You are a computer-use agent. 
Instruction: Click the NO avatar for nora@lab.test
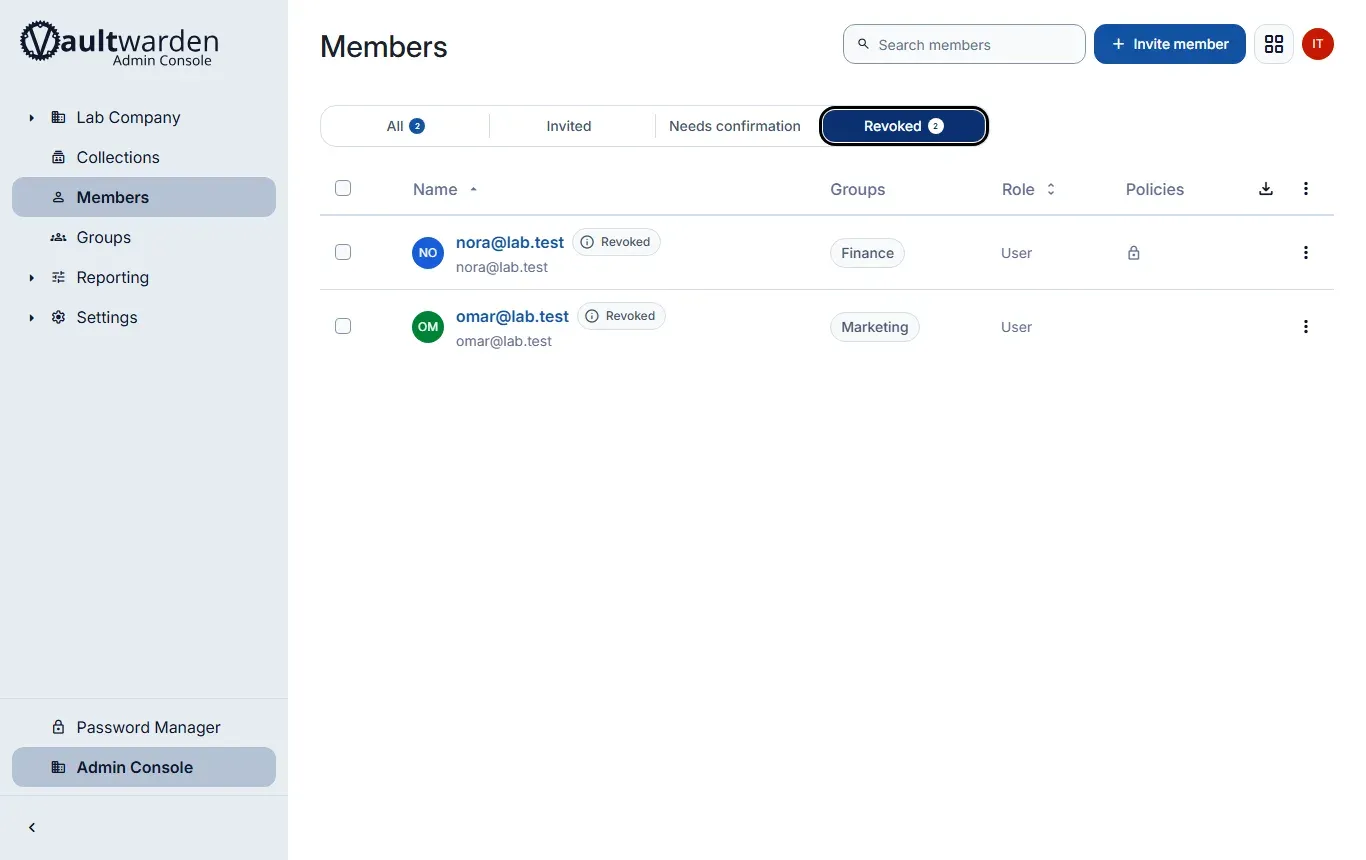428,253
